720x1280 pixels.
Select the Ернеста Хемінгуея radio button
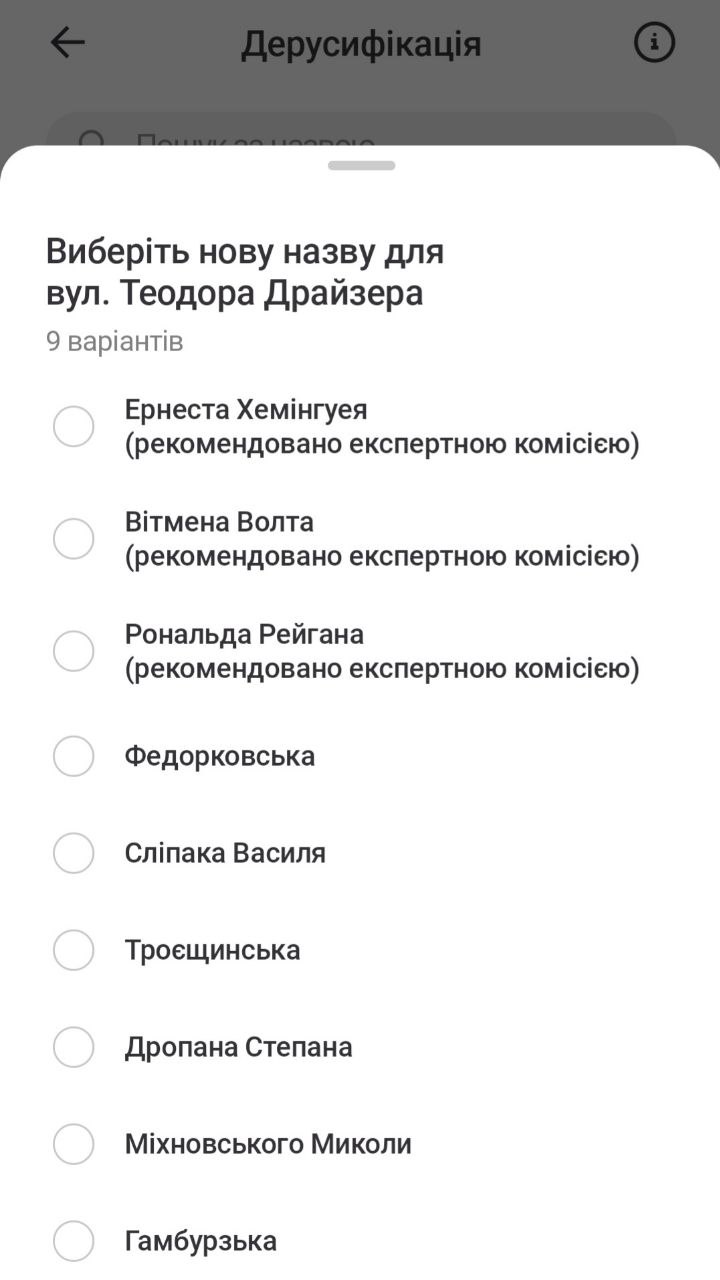pyautogui.click(x=73, y=427)
